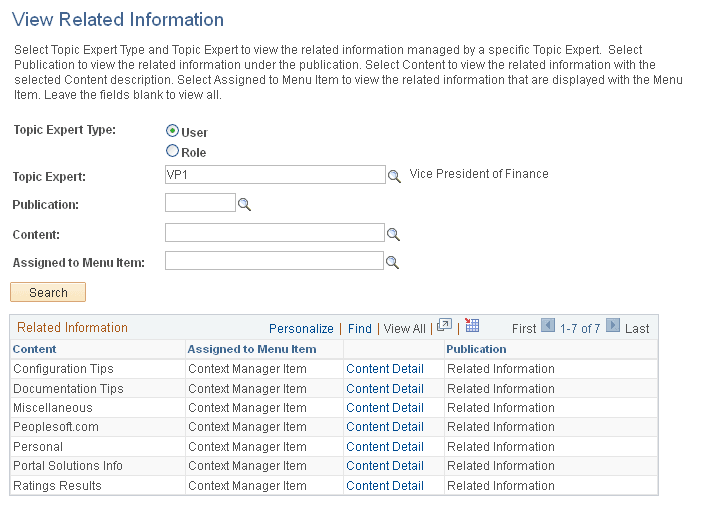Click the Topic Expert input field
701x514 pixels.
click(x=275, y=175)
